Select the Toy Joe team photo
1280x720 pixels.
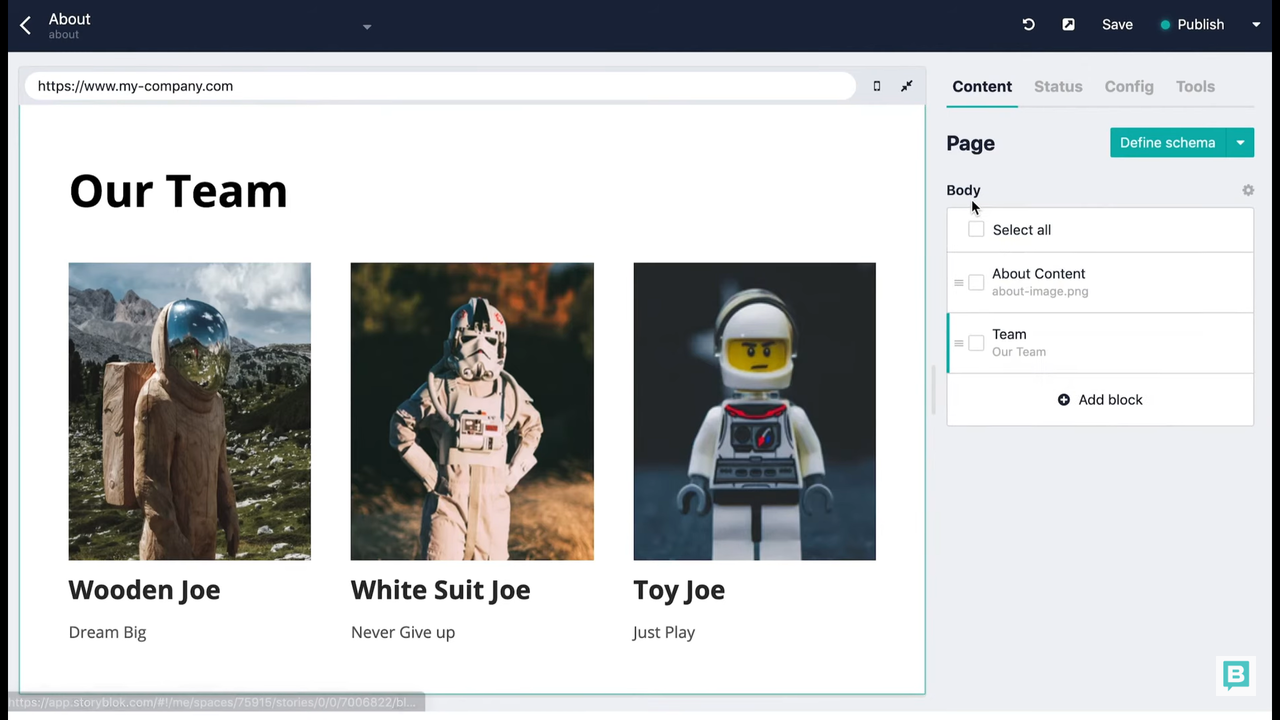754,411
